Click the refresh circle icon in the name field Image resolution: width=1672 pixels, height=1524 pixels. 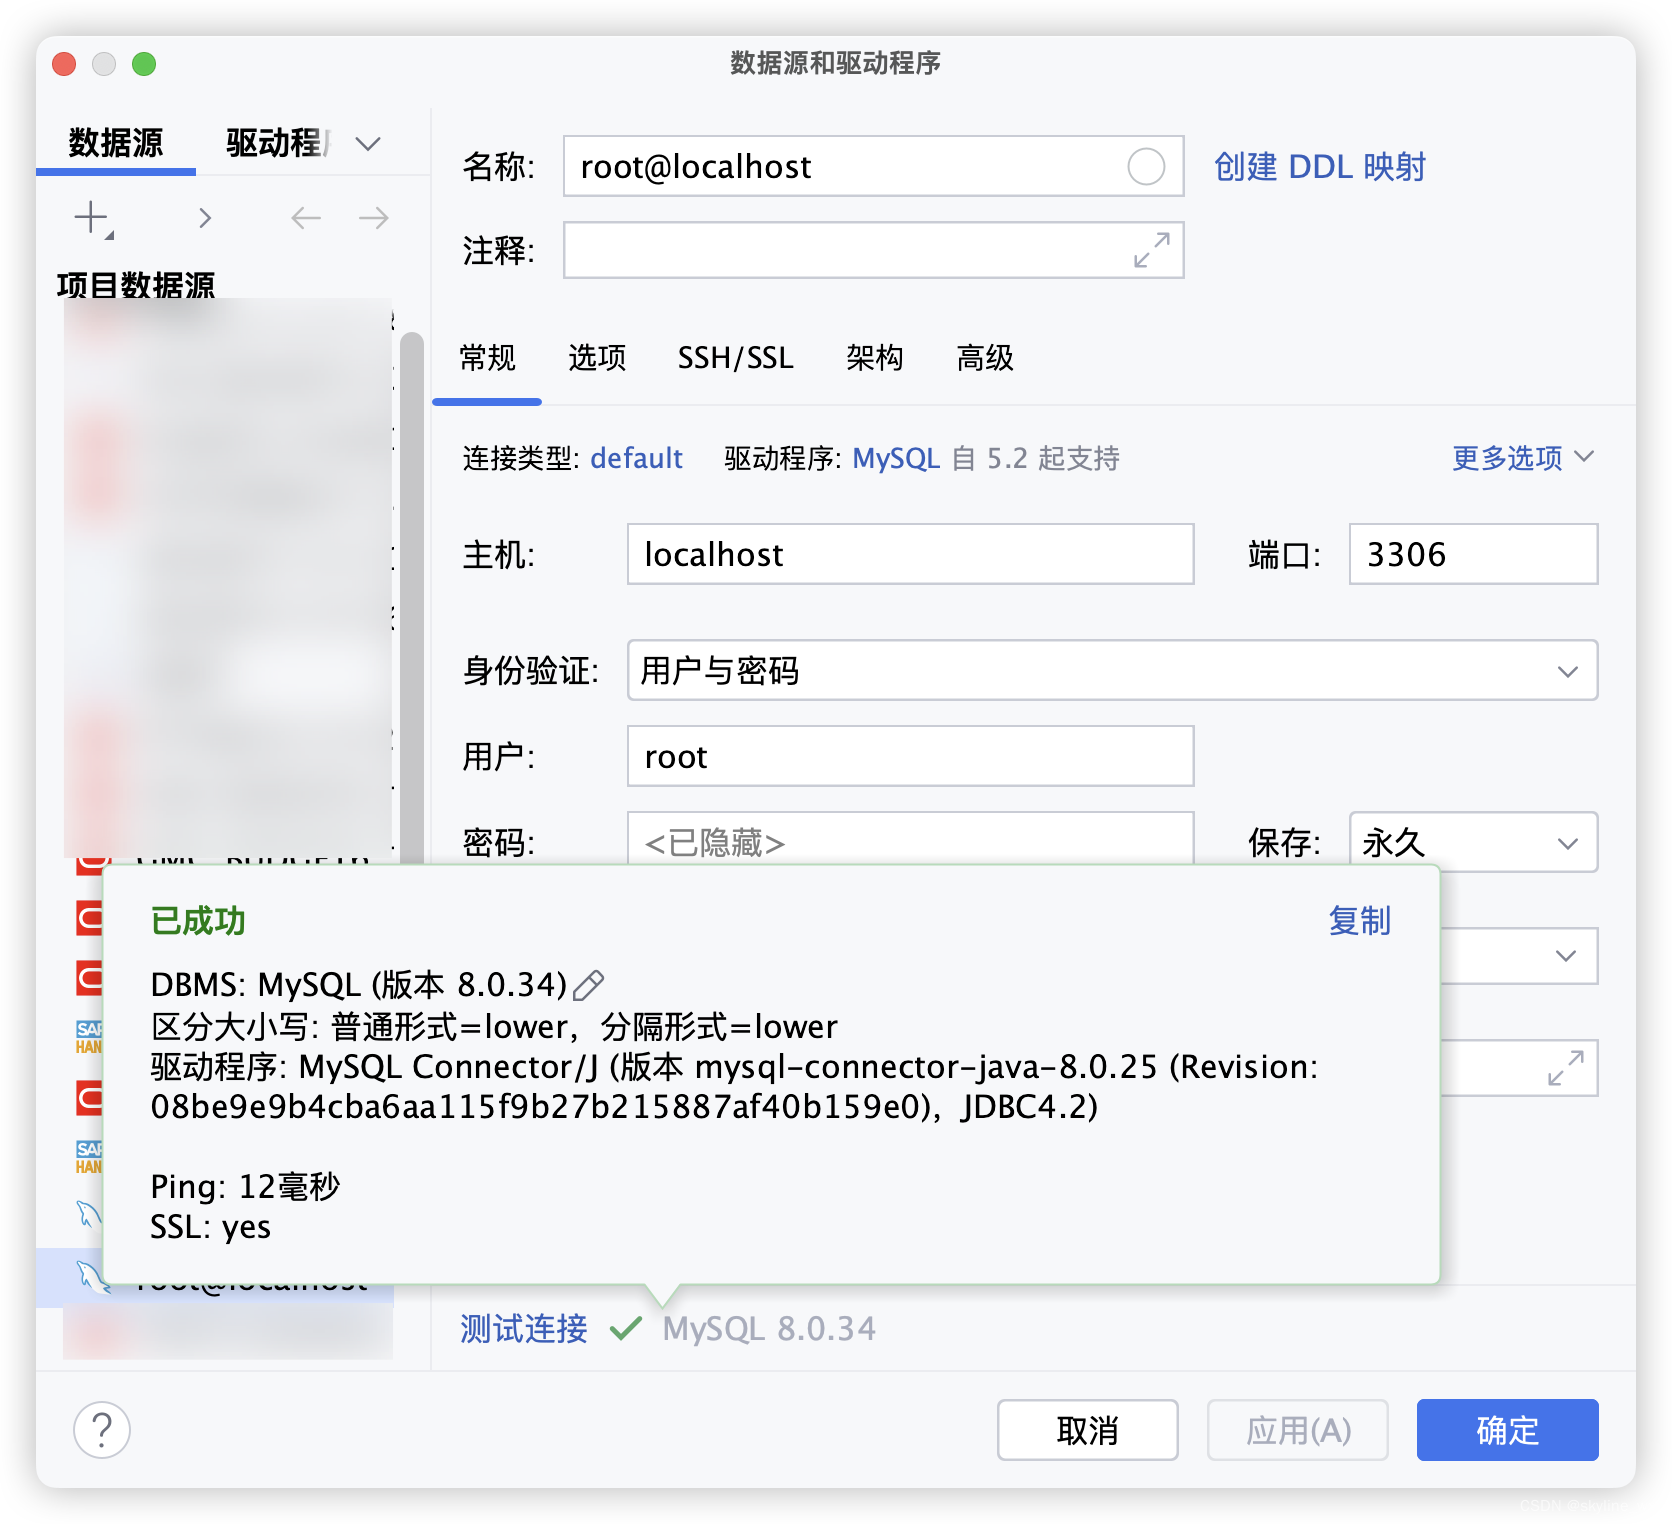click(1145, 167)
